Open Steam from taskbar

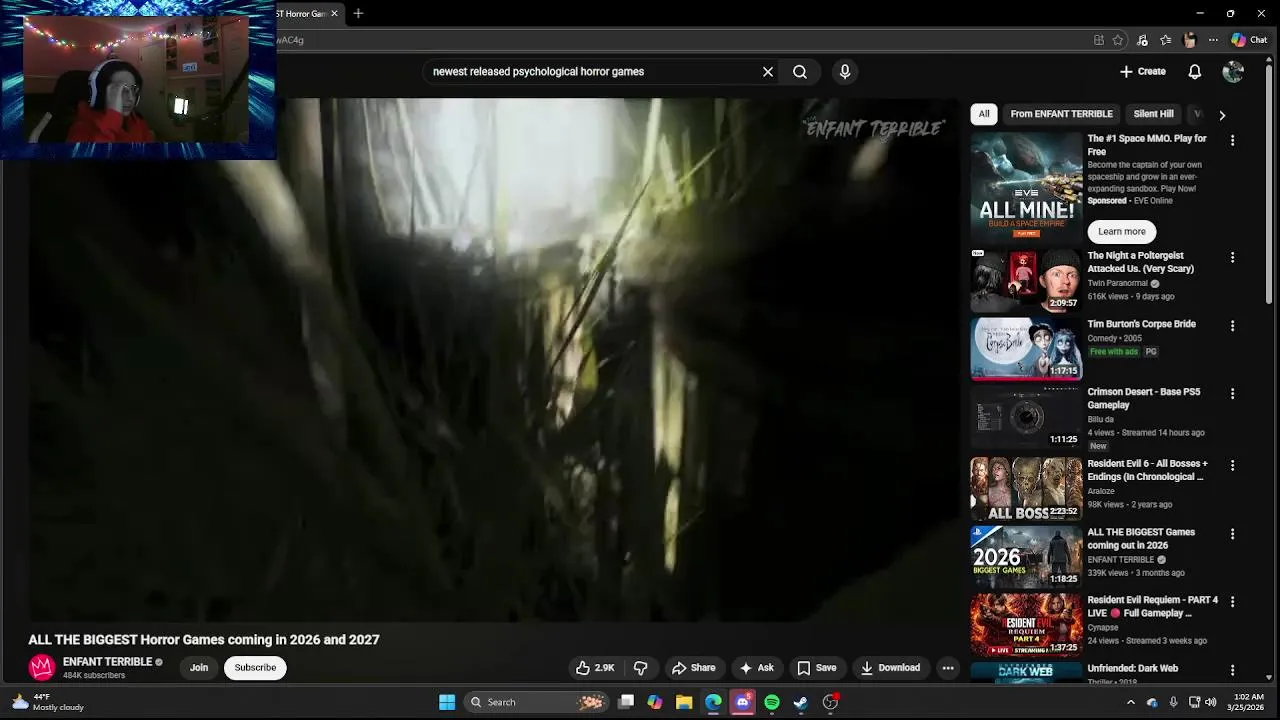click(801, 702)
